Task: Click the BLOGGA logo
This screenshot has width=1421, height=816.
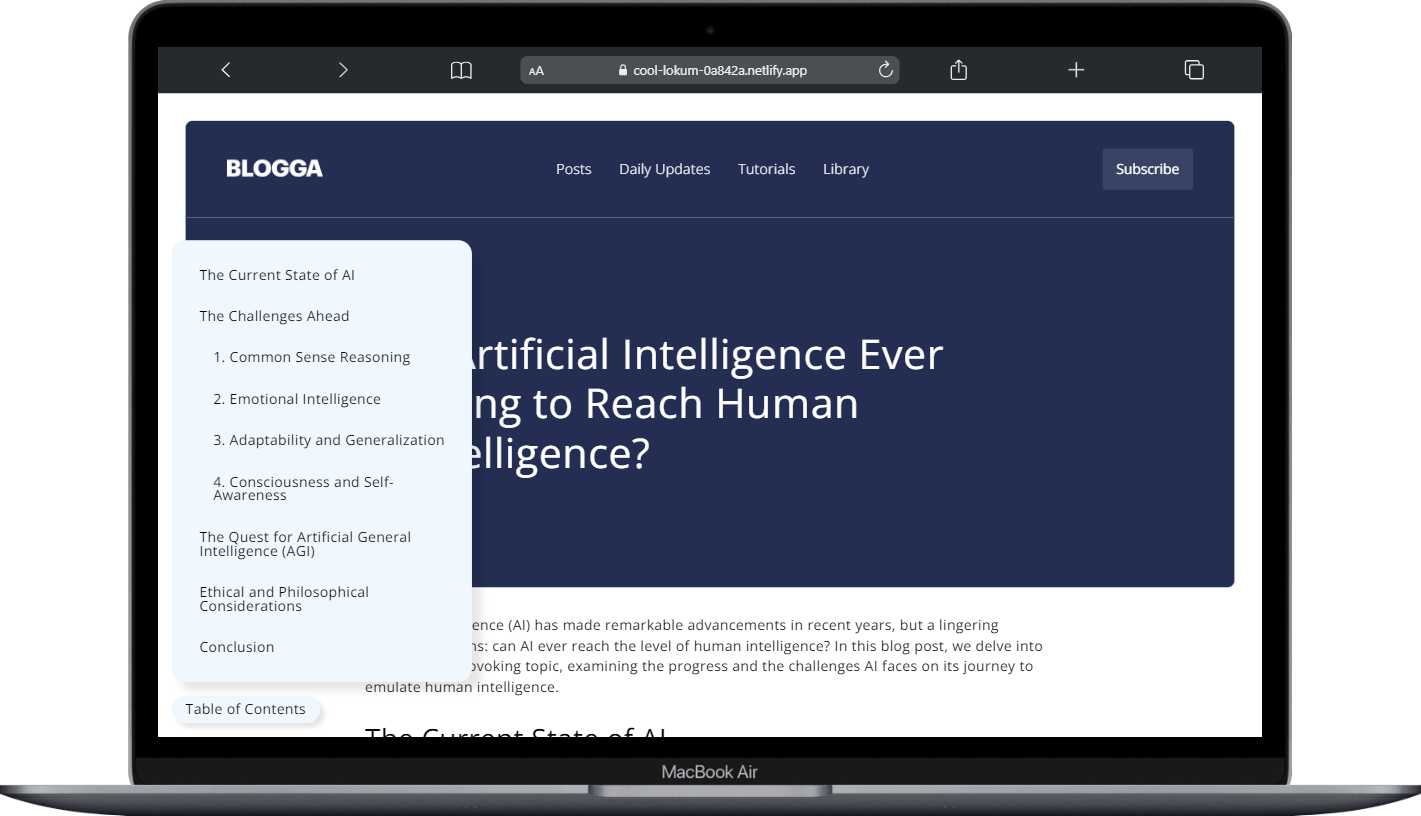Action: point(275,169)
